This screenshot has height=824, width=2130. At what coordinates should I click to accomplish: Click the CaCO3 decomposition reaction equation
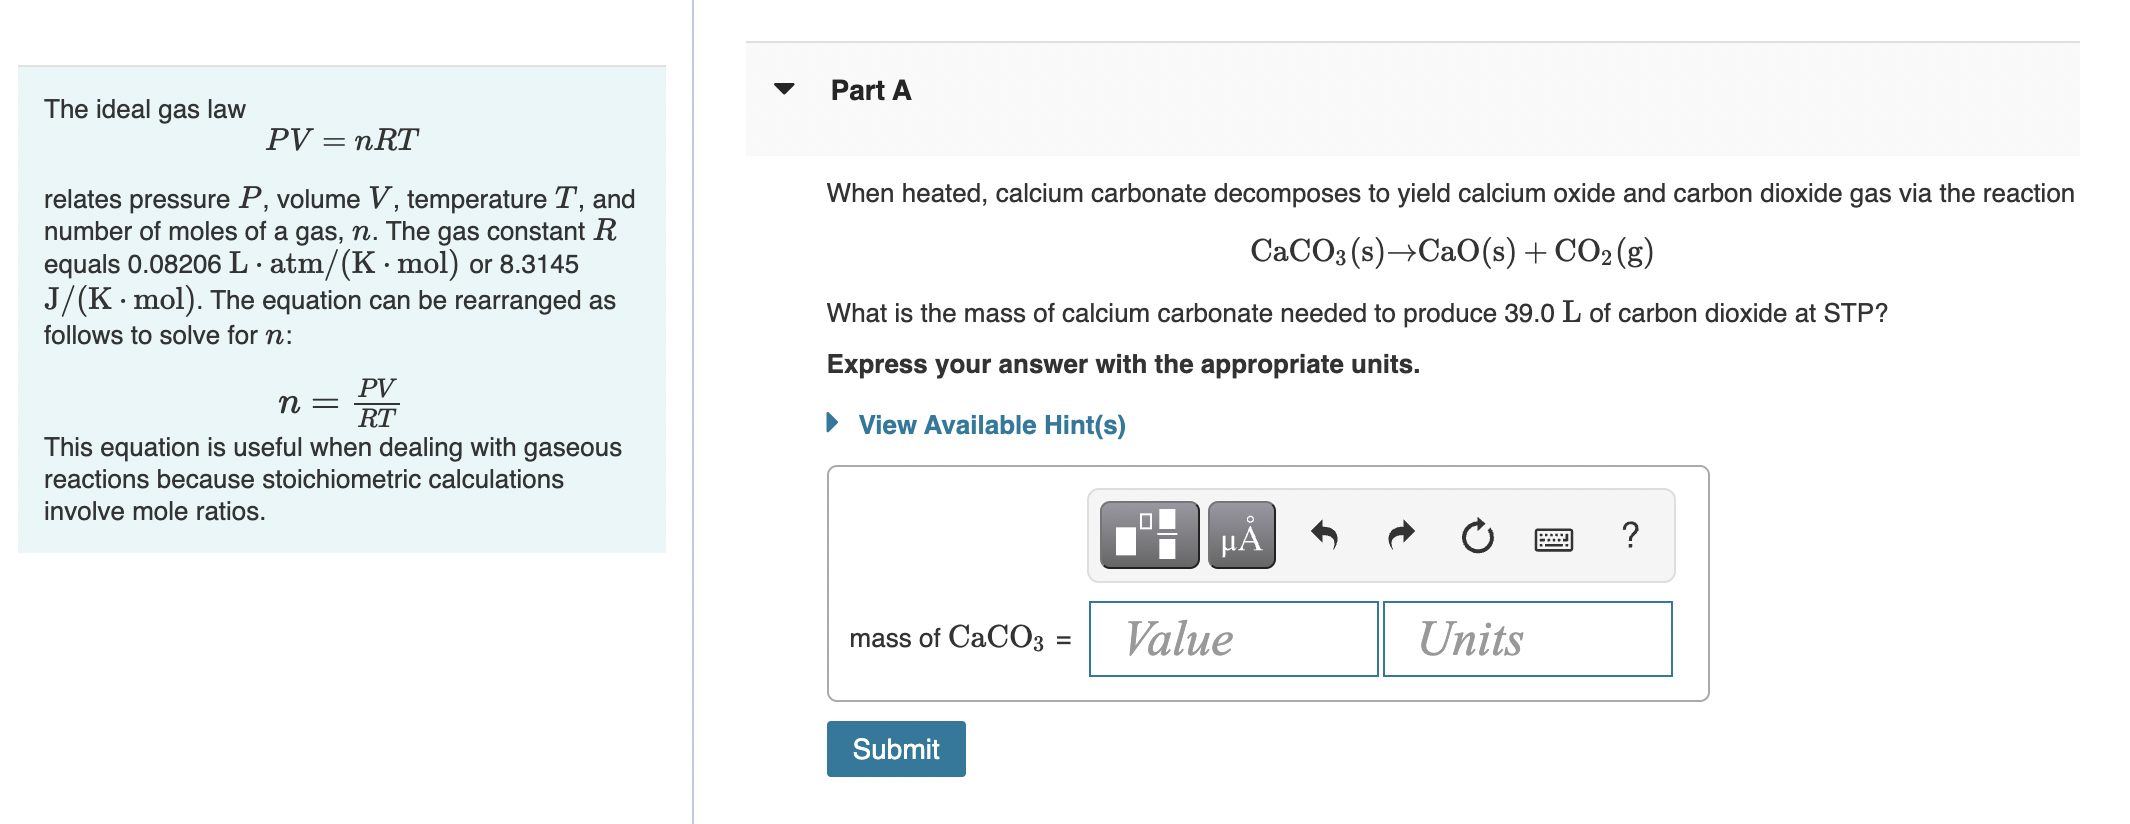point(1451,251)
